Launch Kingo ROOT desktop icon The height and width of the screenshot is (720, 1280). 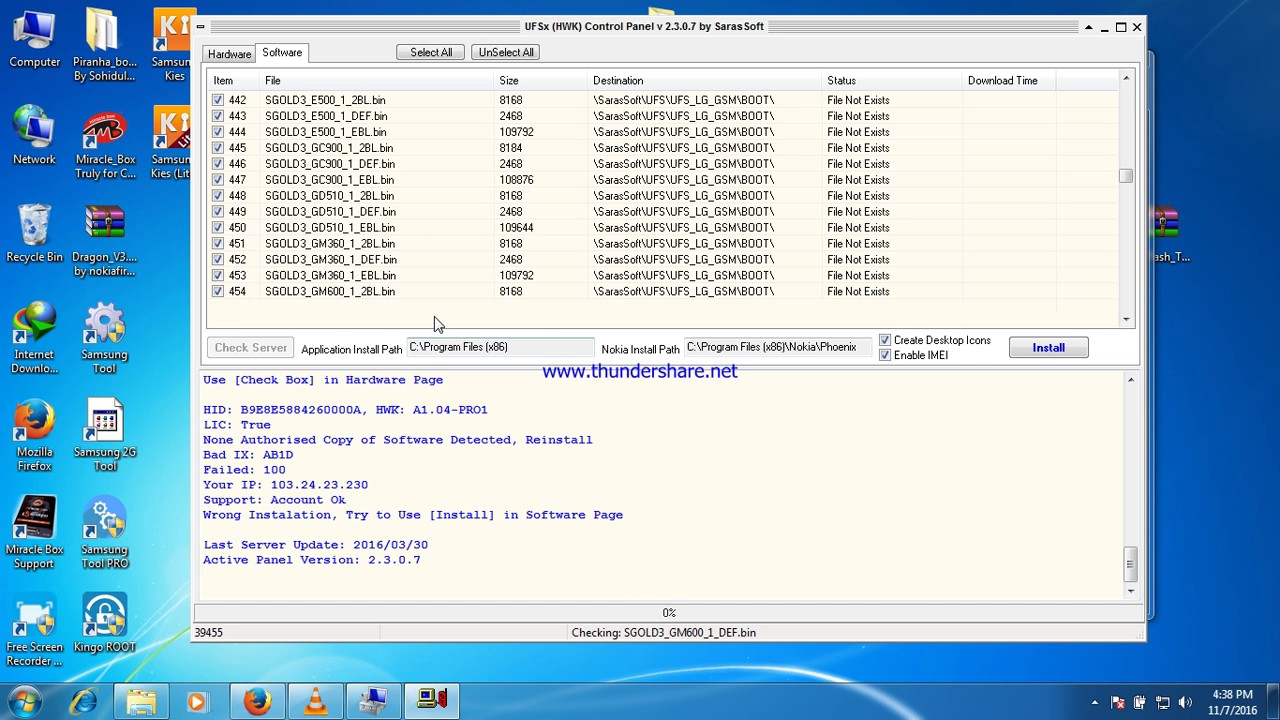104,624
